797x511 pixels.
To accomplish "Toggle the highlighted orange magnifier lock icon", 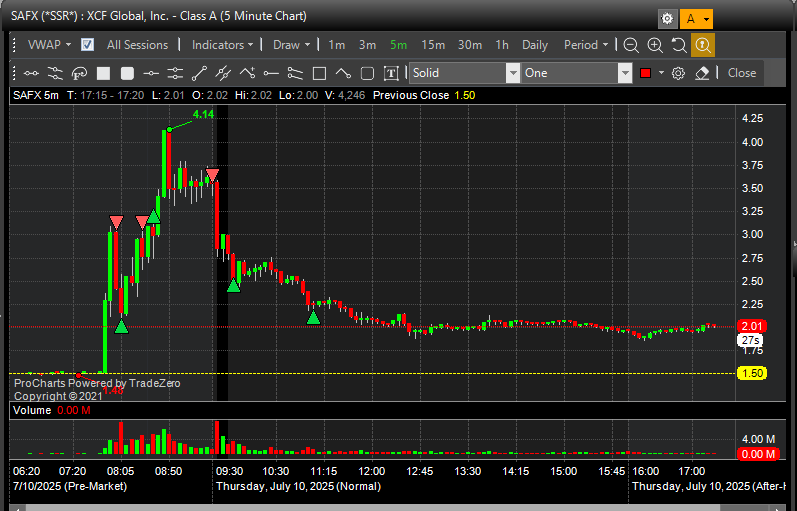I will point(703,45).
